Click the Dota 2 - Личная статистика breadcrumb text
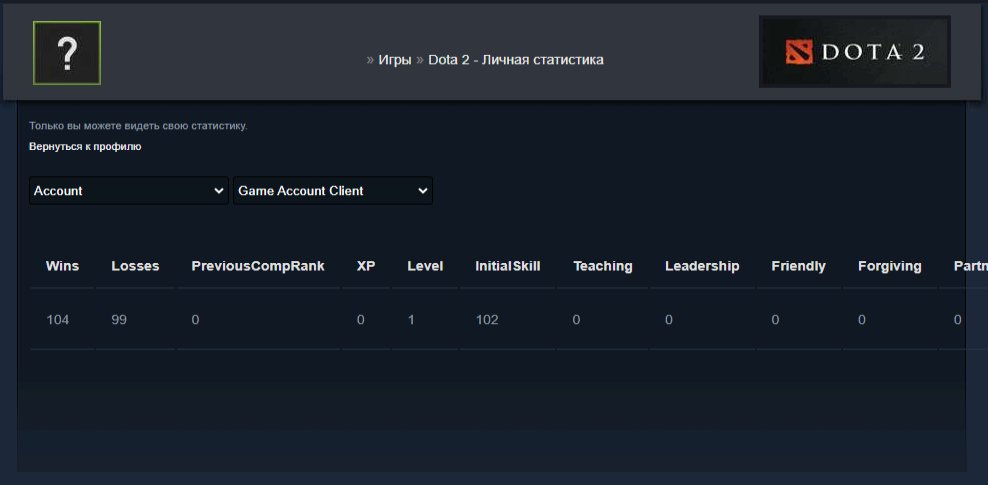 point(515,60)
